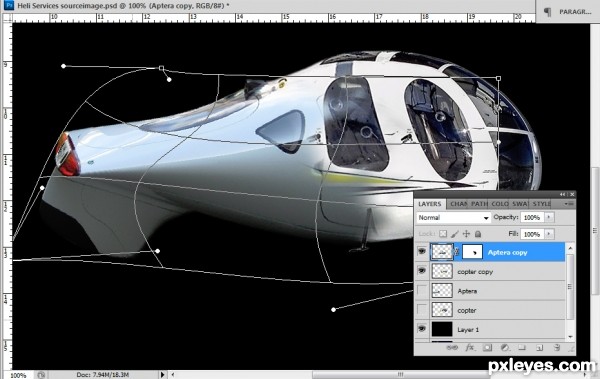Select the Layer 1 black thumbnail
This screenshot has height=379, width=600.
tap(442, 329)
